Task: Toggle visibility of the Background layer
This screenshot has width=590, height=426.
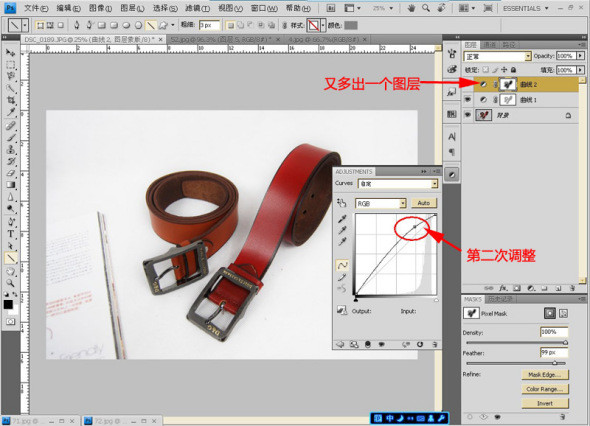Action: 468,115
